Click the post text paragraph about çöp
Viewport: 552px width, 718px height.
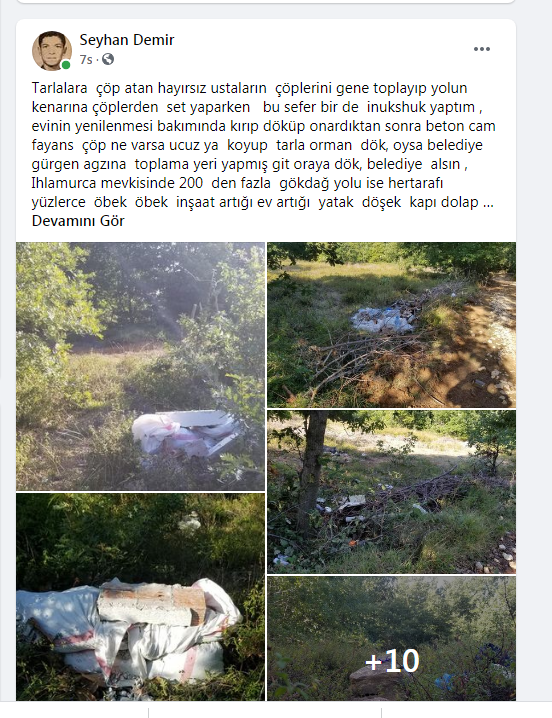(x=263, y=145)
